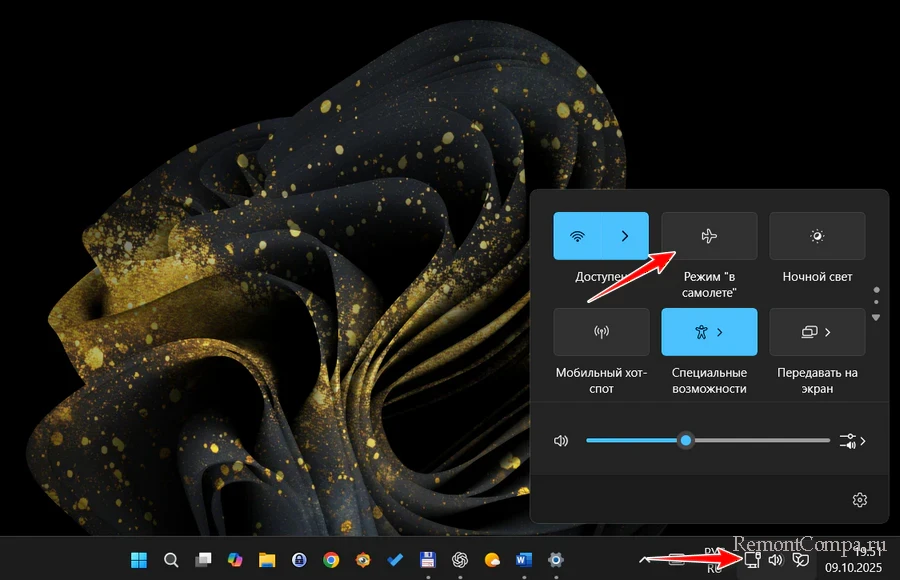Turn on Night light (Ночной свет)
Image resolution: width=900 pixels, height=580 pixels.
click(817, 237)
